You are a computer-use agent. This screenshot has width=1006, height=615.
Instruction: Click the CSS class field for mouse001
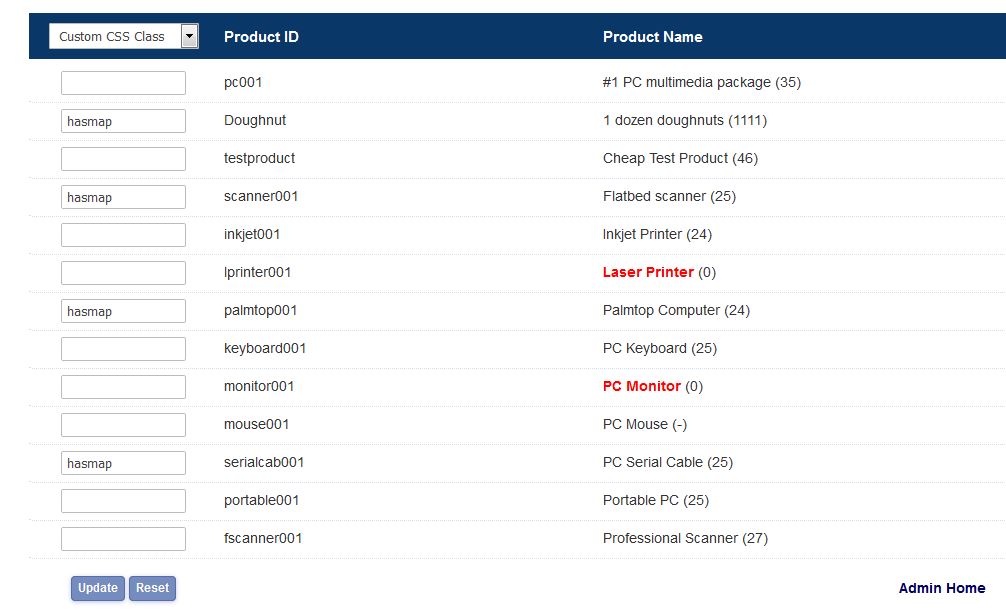tap(123, 425)
